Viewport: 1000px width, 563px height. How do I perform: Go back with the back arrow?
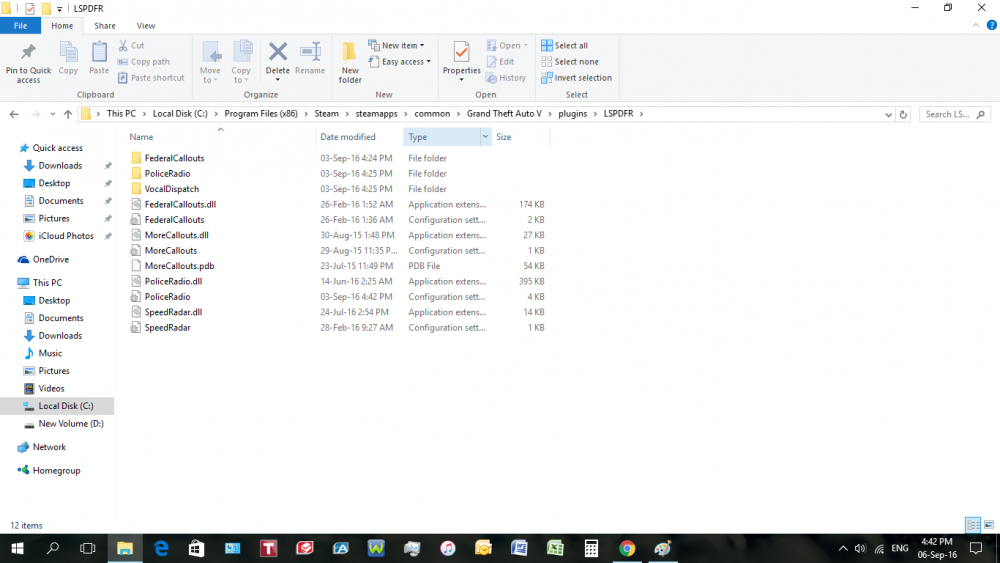click(14, 114)
